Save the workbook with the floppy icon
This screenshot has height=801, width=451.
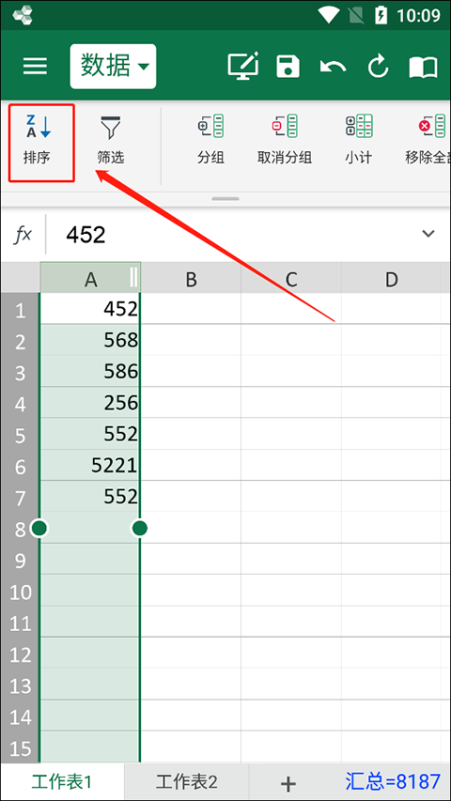(x=288, y=66)
